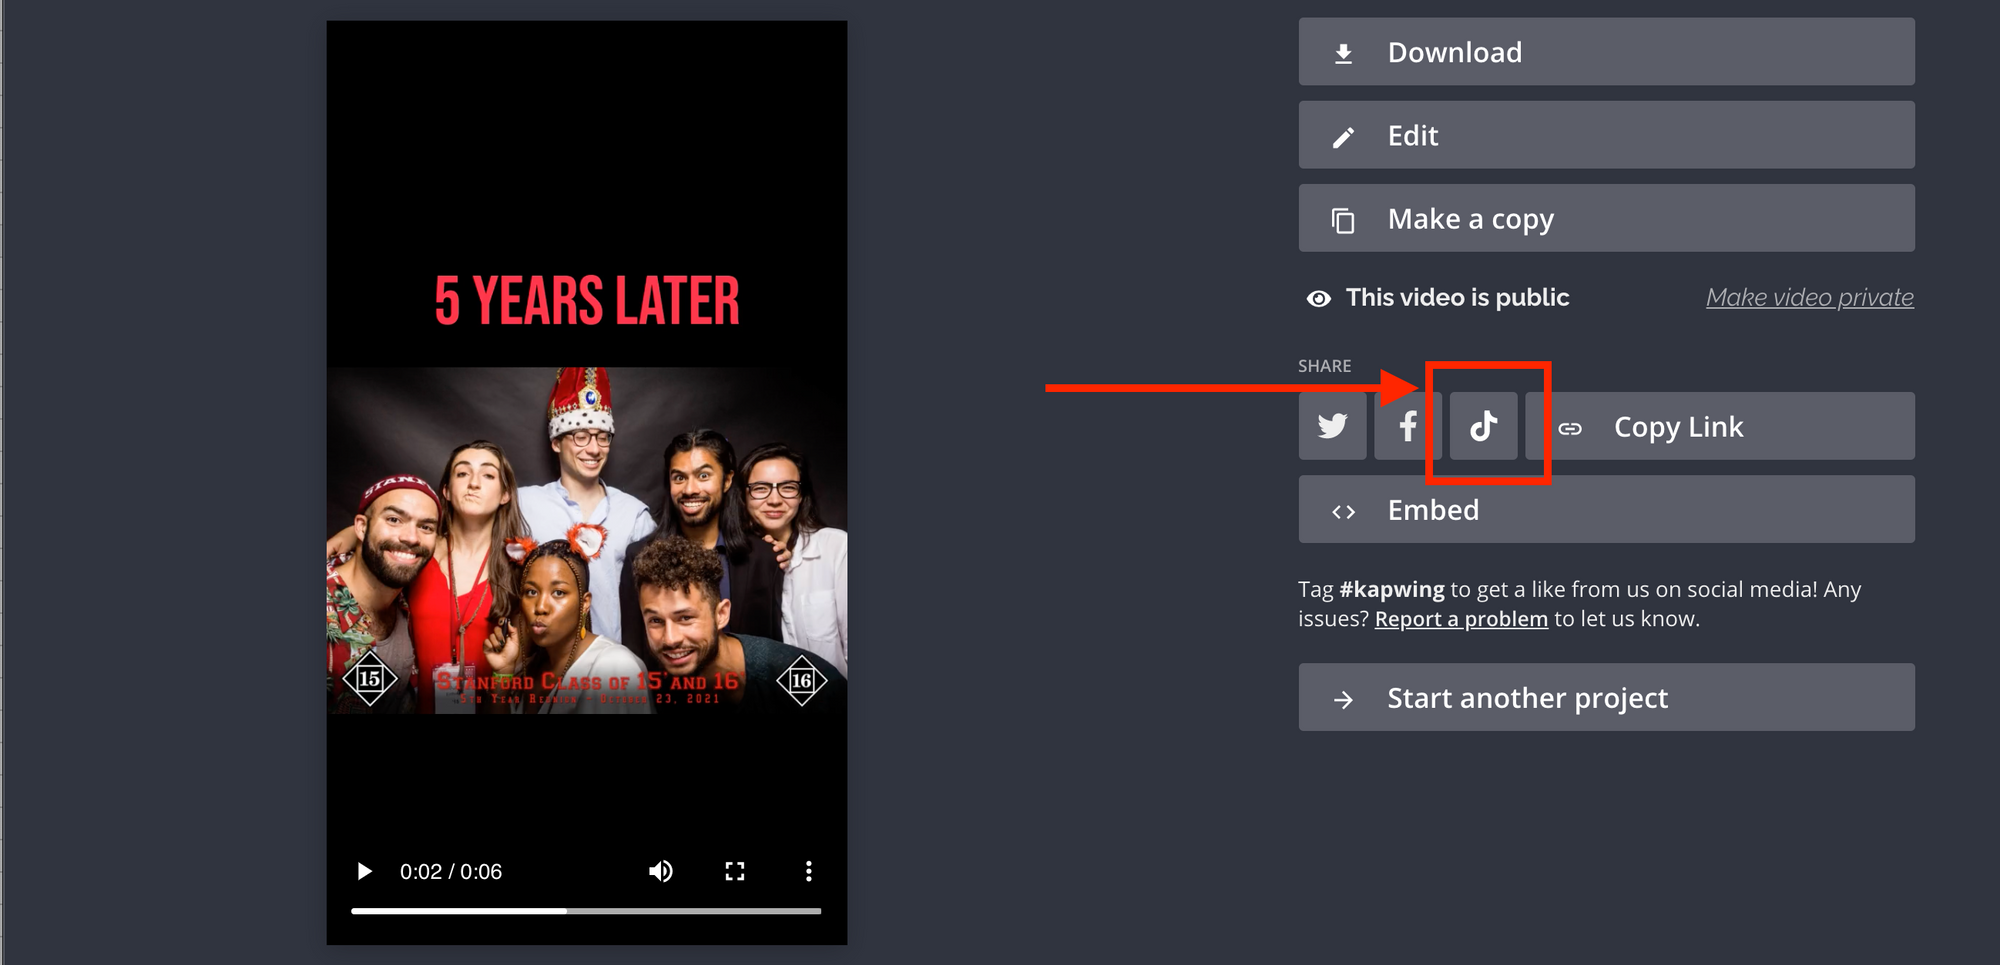This screenshot has height=965, width=2000.
Task: Open the three-dot video options menu
Action: (x=808, y=871)
